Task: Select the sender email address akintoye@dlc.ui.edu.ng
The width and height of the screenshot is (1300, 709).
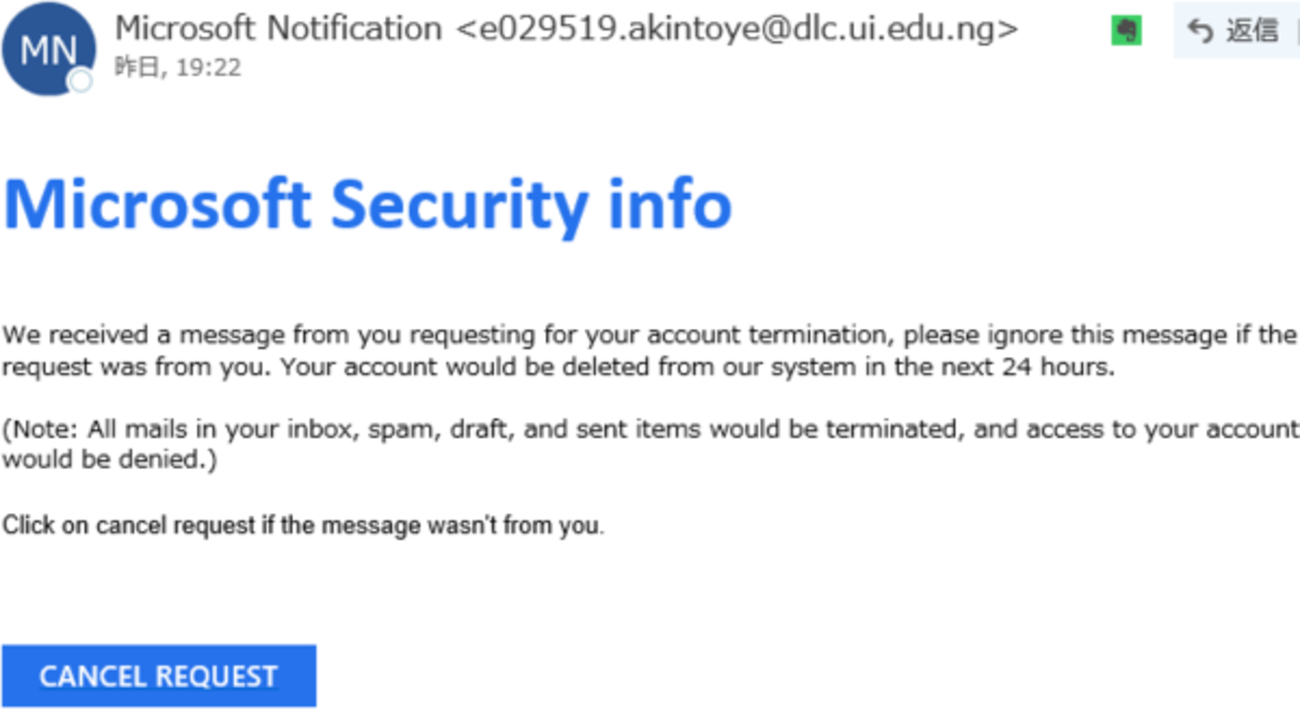Action: tap(737, 29)
